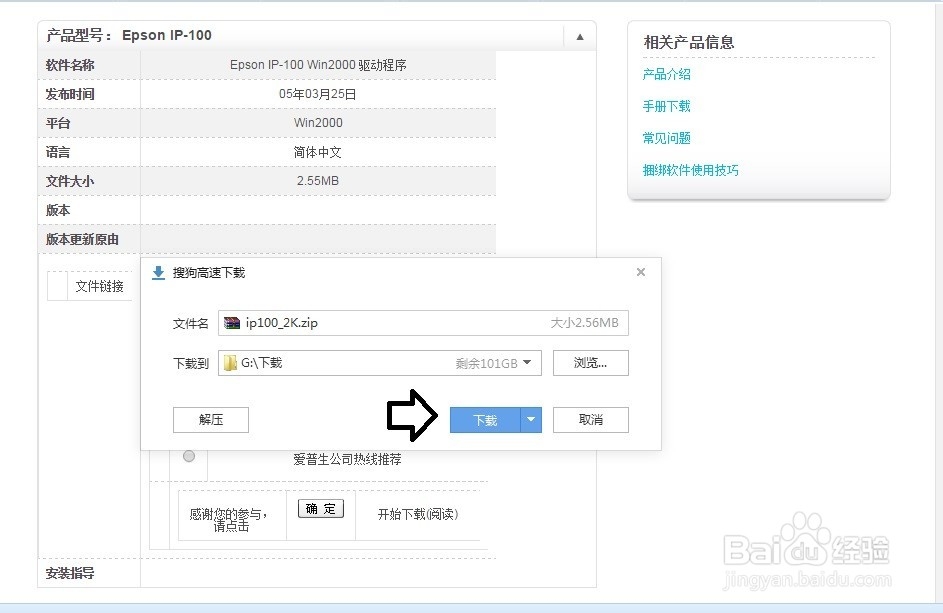Click the 软件名称 row label
Image resolution: width=943 pixels, height=613 pixels.
coord(70,65)
